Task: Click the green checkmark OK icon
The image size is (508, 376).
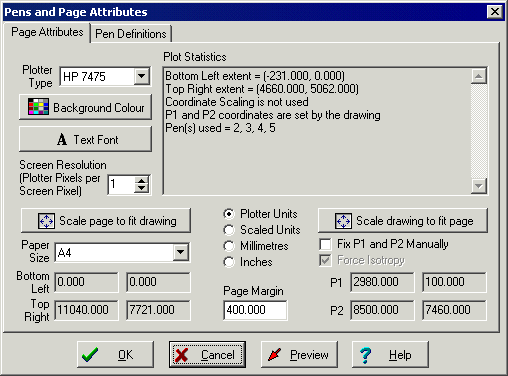Action: [90, 355]
